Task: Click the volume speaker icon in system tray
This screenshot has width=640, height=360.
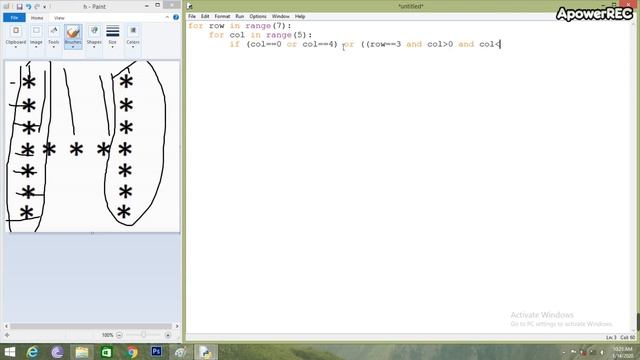Action: (x=601, y=352)
